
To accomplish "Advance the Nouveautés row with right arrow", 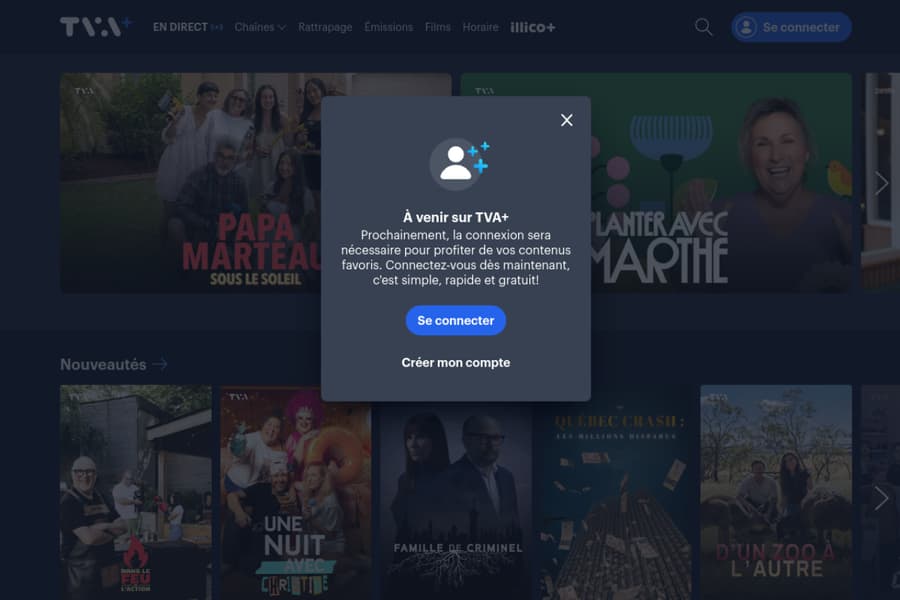I will pos(881,498).
